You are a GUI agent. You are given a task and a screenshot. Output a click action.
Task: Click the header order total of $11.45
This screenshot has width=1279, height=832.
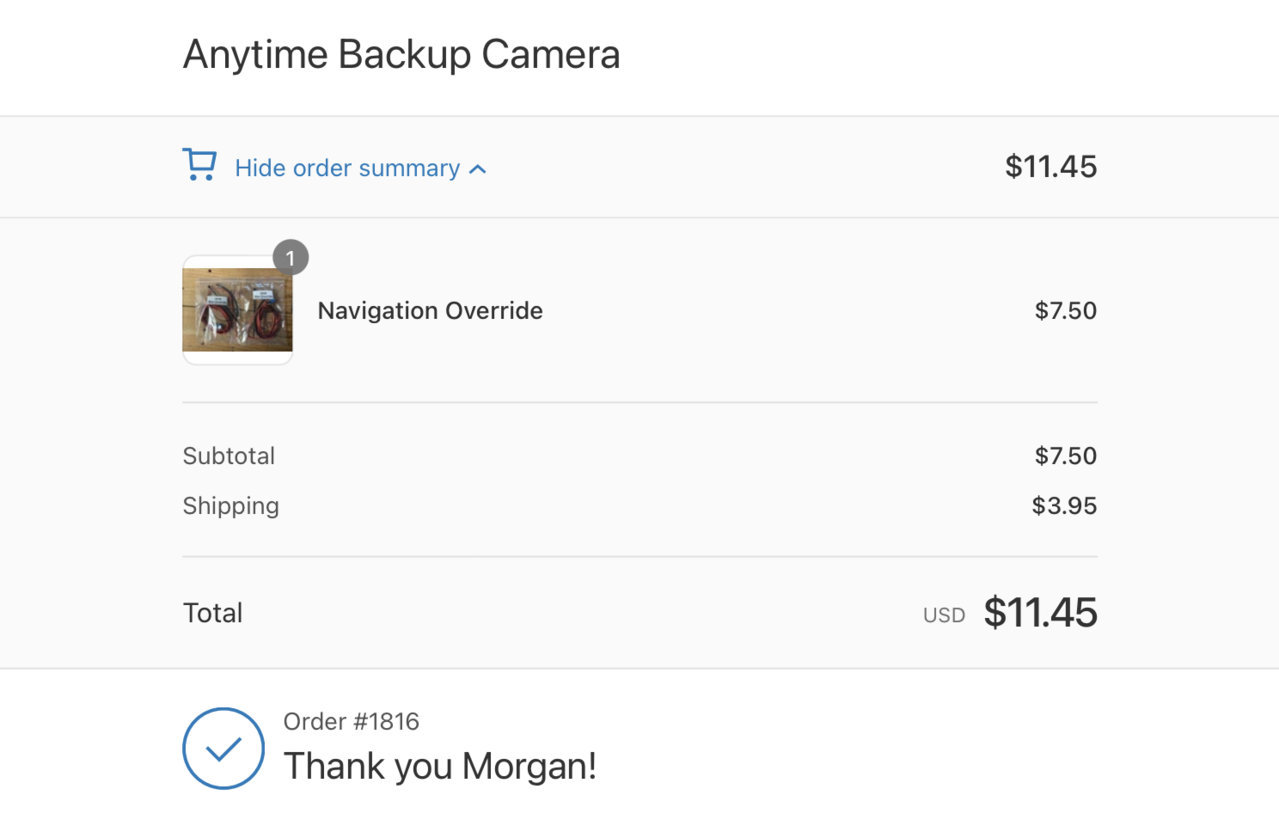[1051, 166]
